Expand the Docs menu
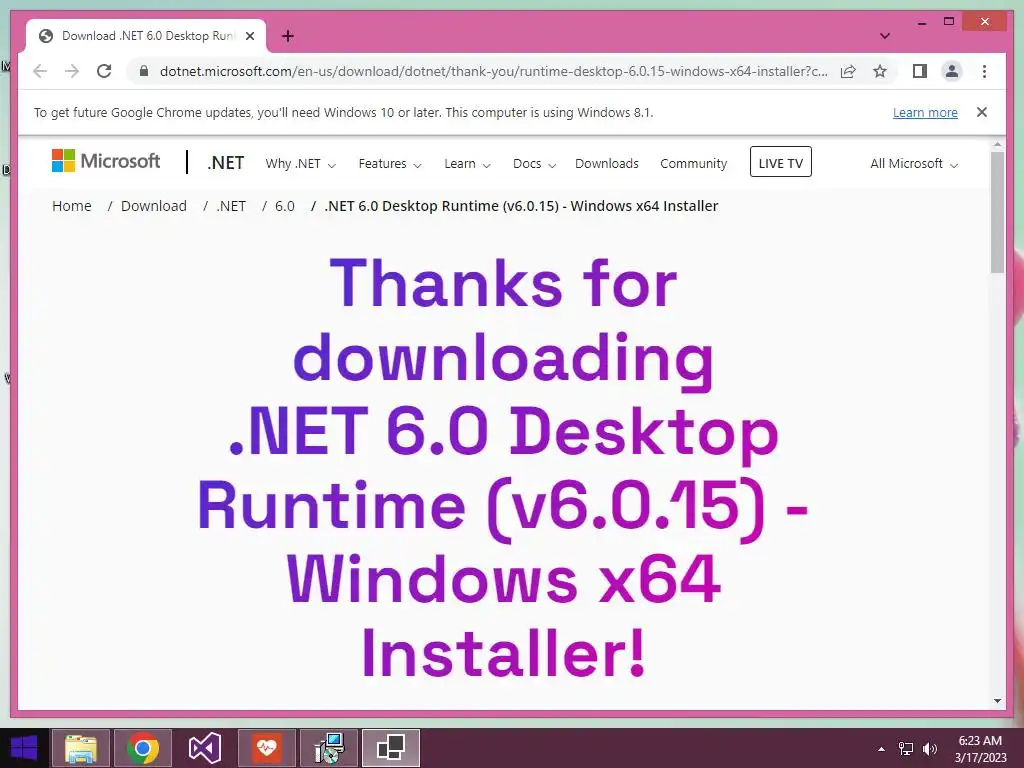Image resolution: width=1024 pixels, height=768 pixels. pyautogui.click(x=534, y=163)
